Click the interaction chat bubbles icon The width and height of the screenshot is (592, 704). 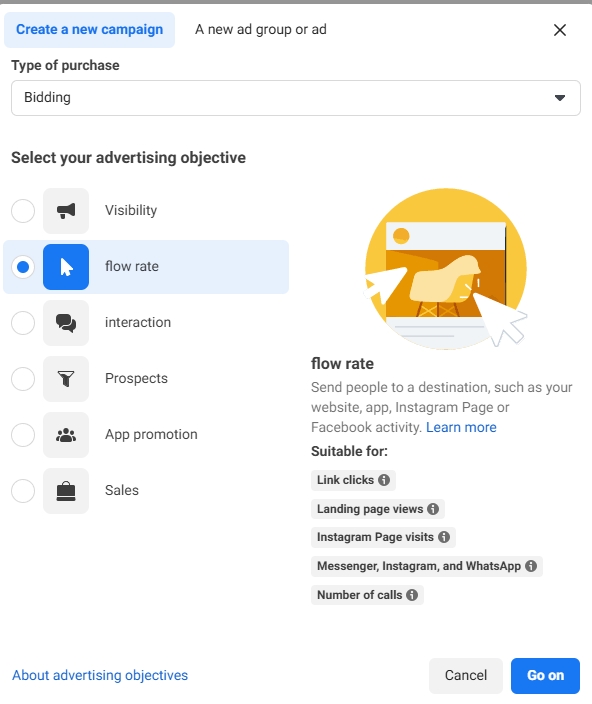click(x=66, y=323)
